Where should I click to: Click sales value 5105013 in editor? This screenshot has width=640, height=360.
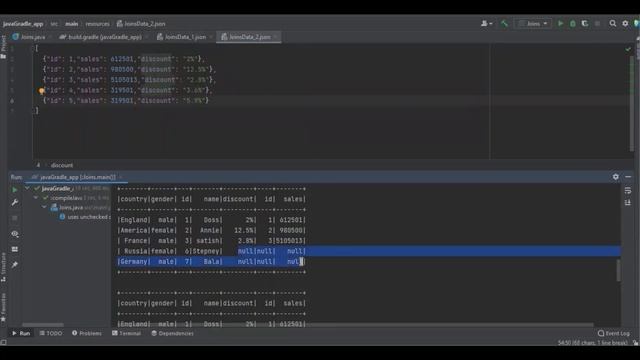pos(124,80)
